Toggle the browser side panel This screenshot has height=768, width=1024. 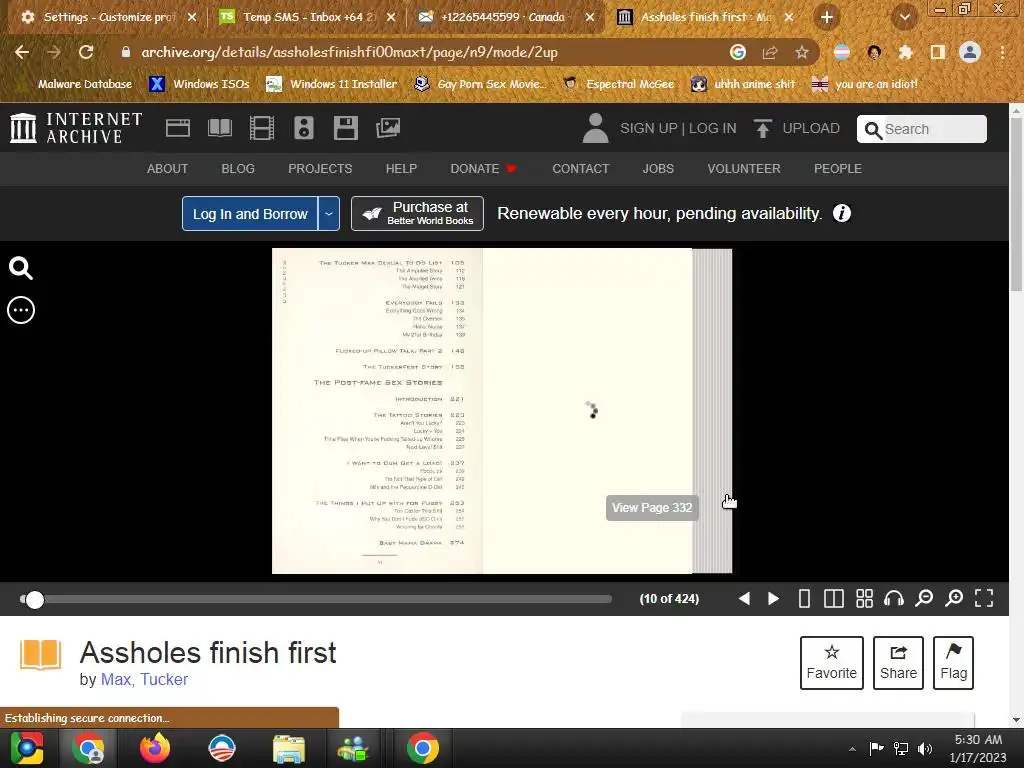(x=938, y=52)
